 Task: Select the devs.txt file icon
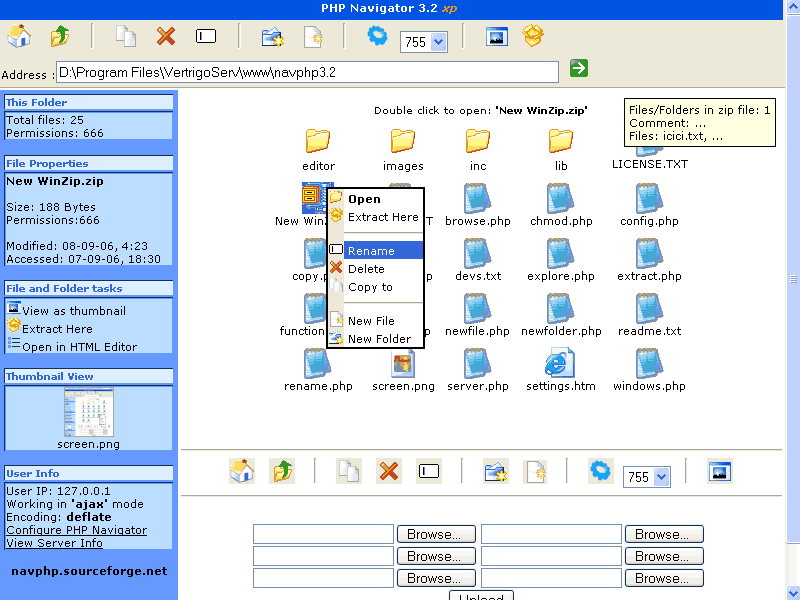pos(478,253)
